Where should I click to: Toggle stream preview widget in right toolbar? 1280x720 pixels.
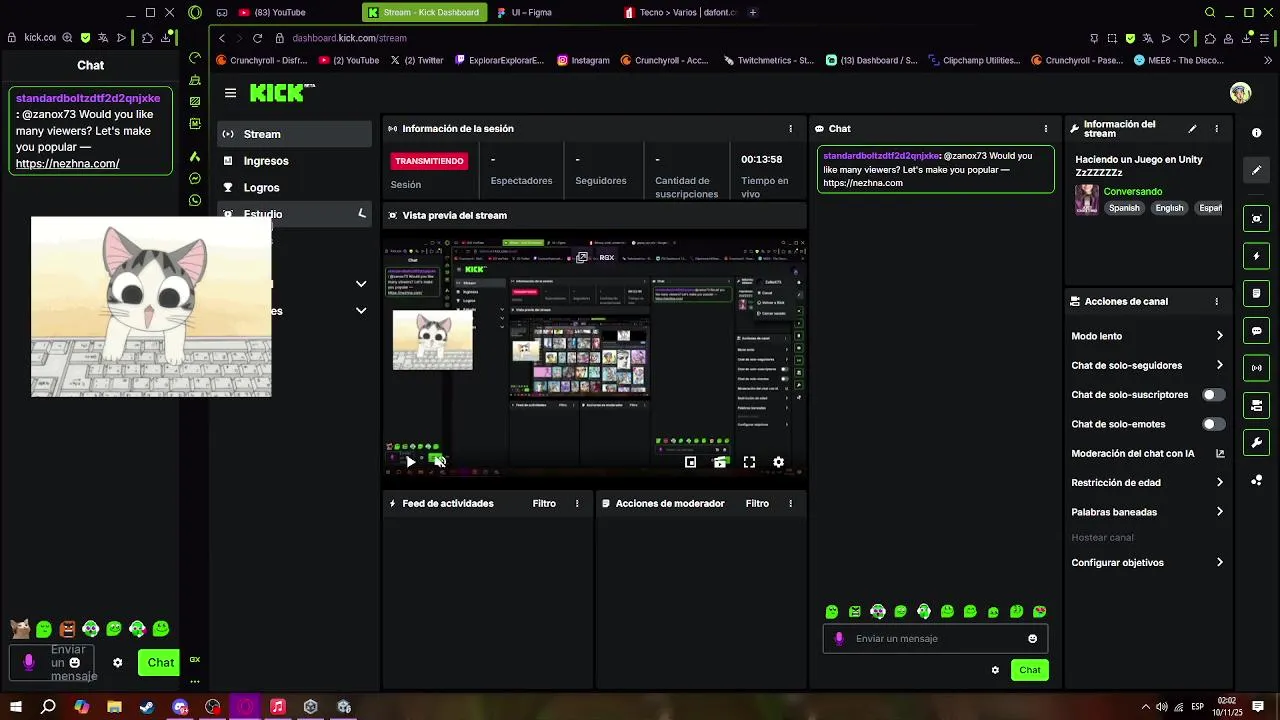click(1256, 219)
